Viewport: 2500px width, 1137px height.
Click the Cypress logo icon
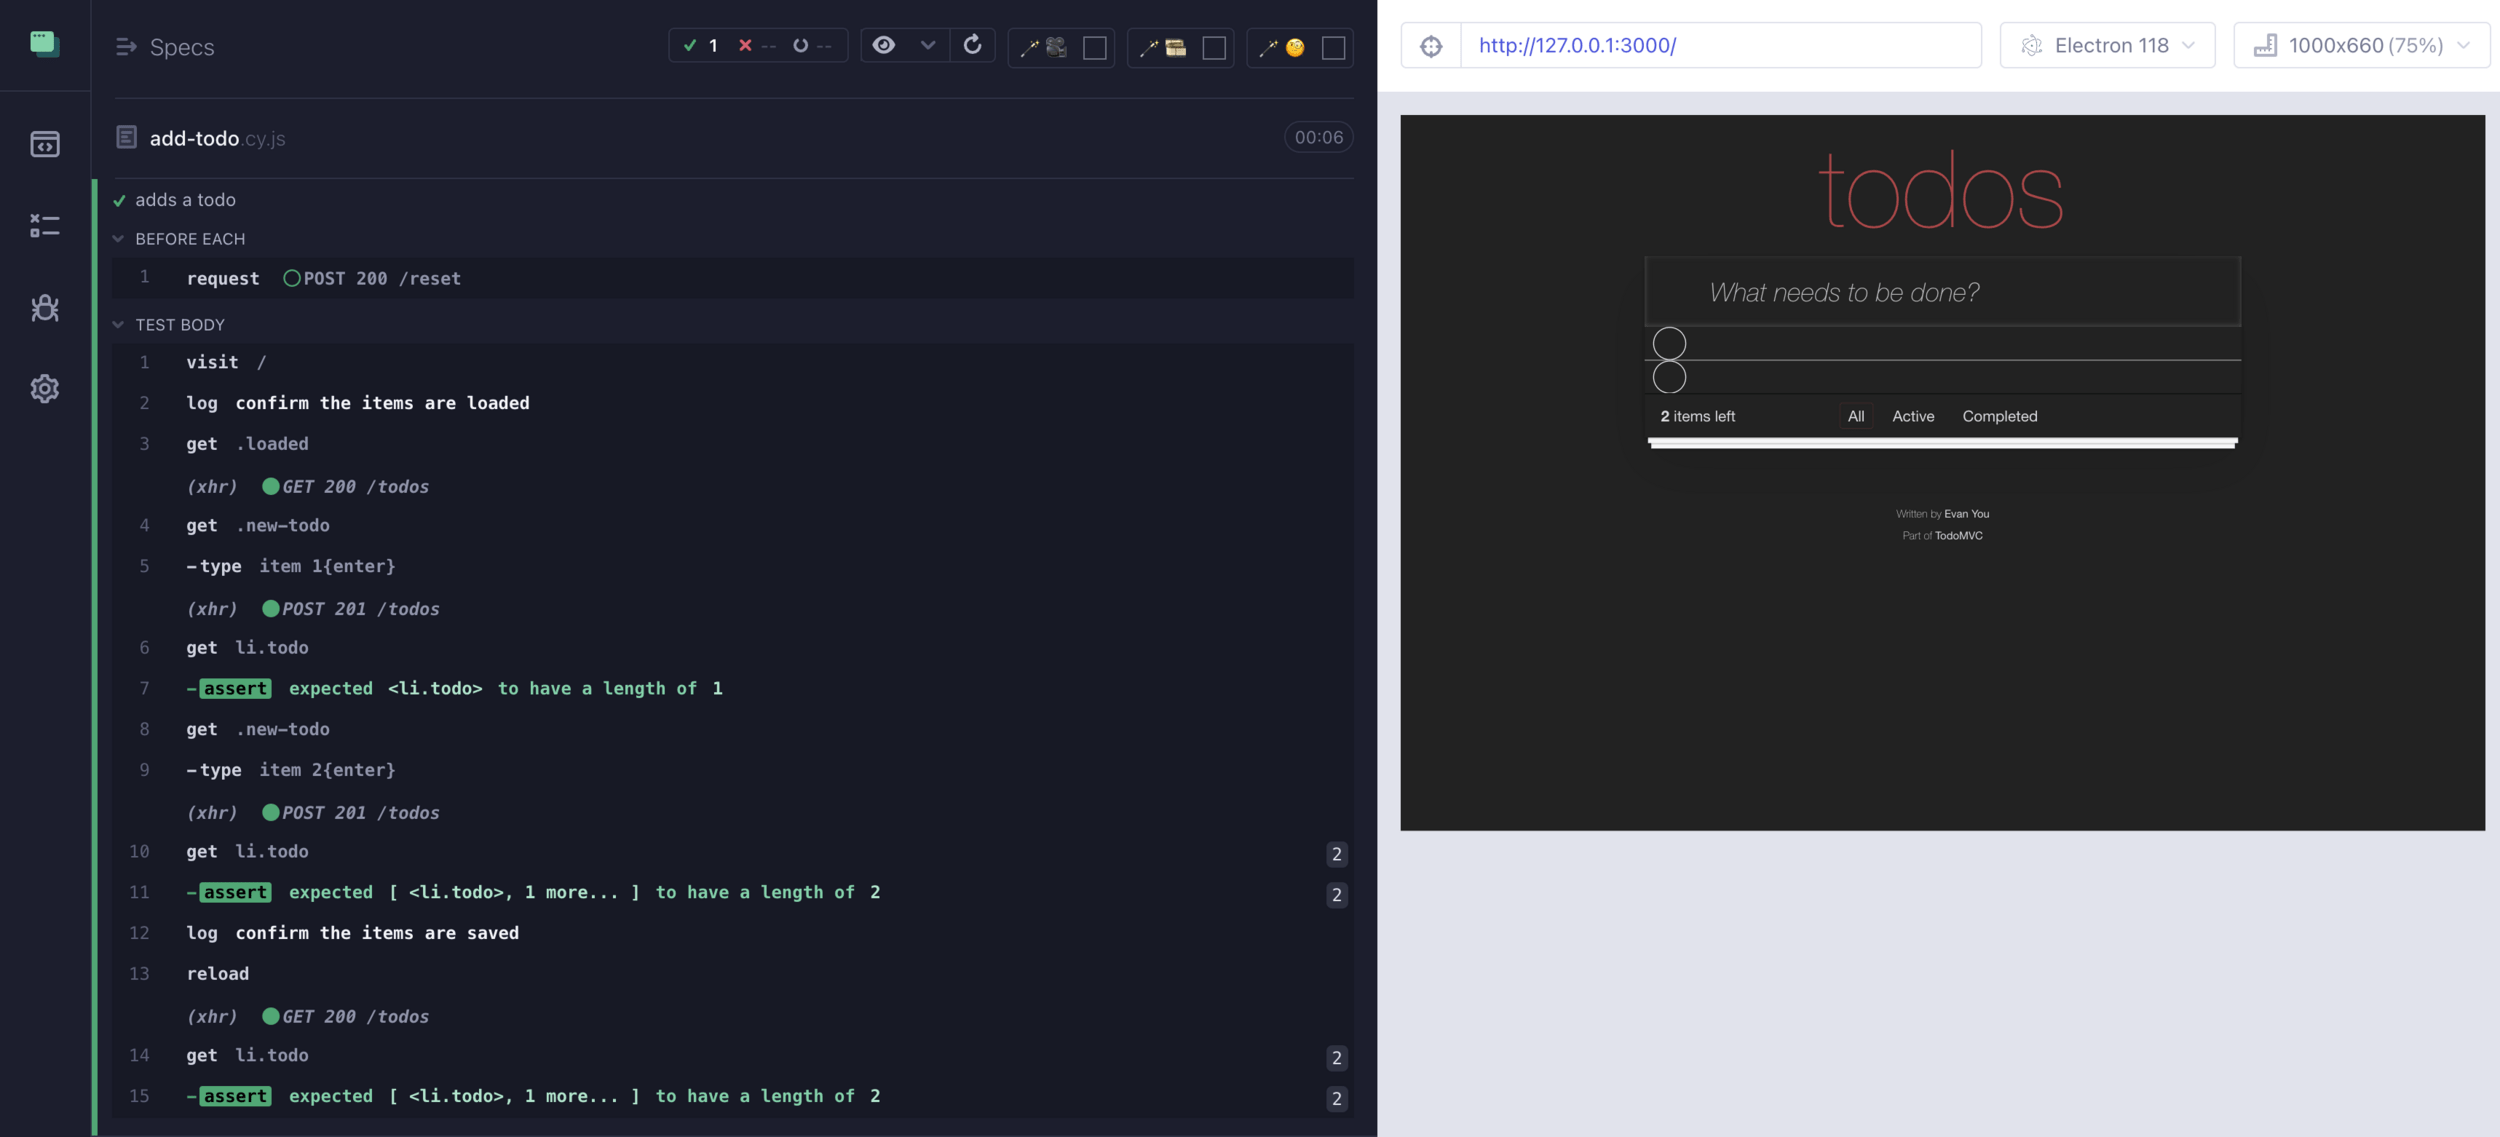[x=44, y=44]
